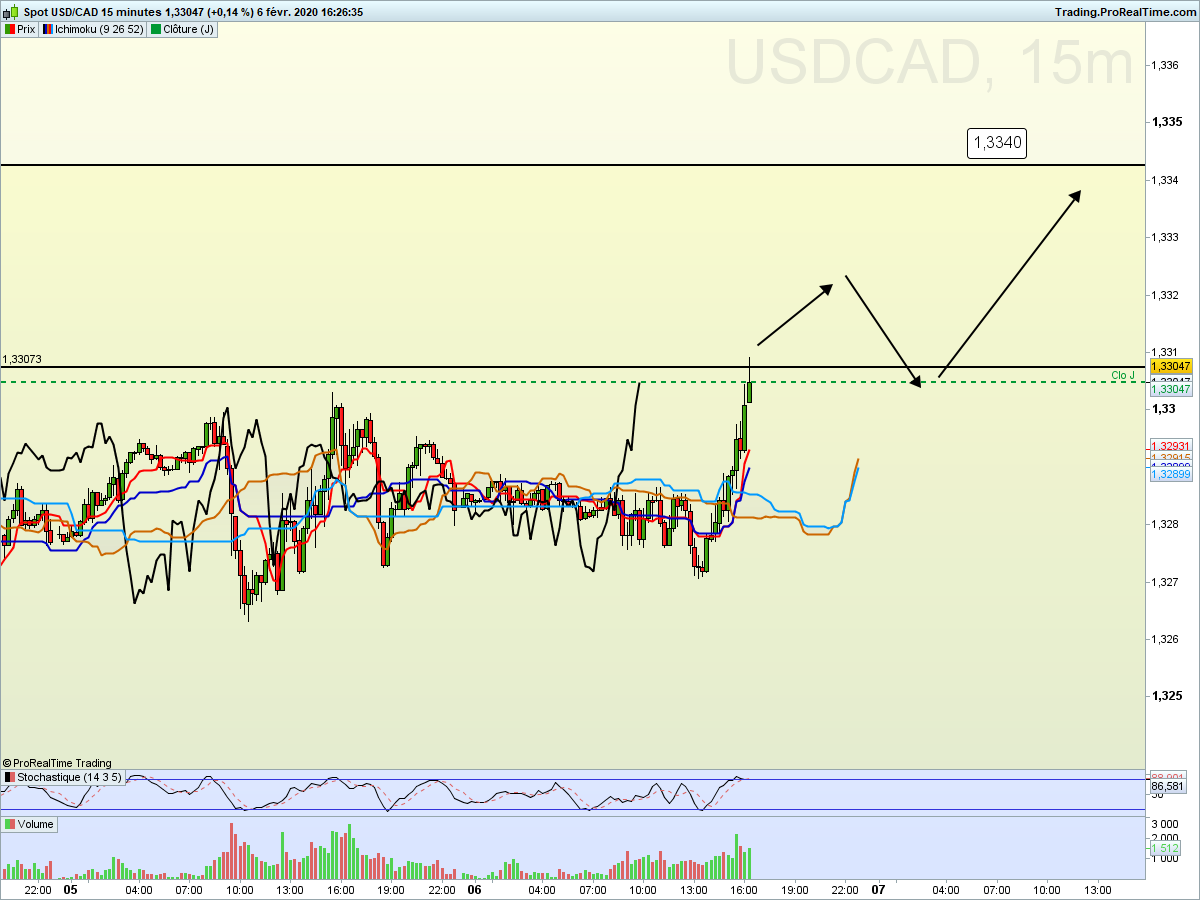Click the black-red icon of the Stochastique legend
The width and height of the screenshot is (1200, 900).
(10, 777)
